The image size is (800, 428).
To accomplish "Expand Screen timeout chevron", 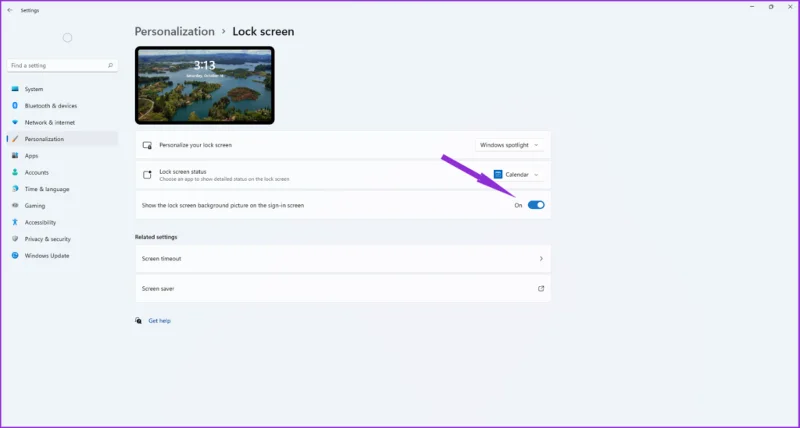I will 541,259.
